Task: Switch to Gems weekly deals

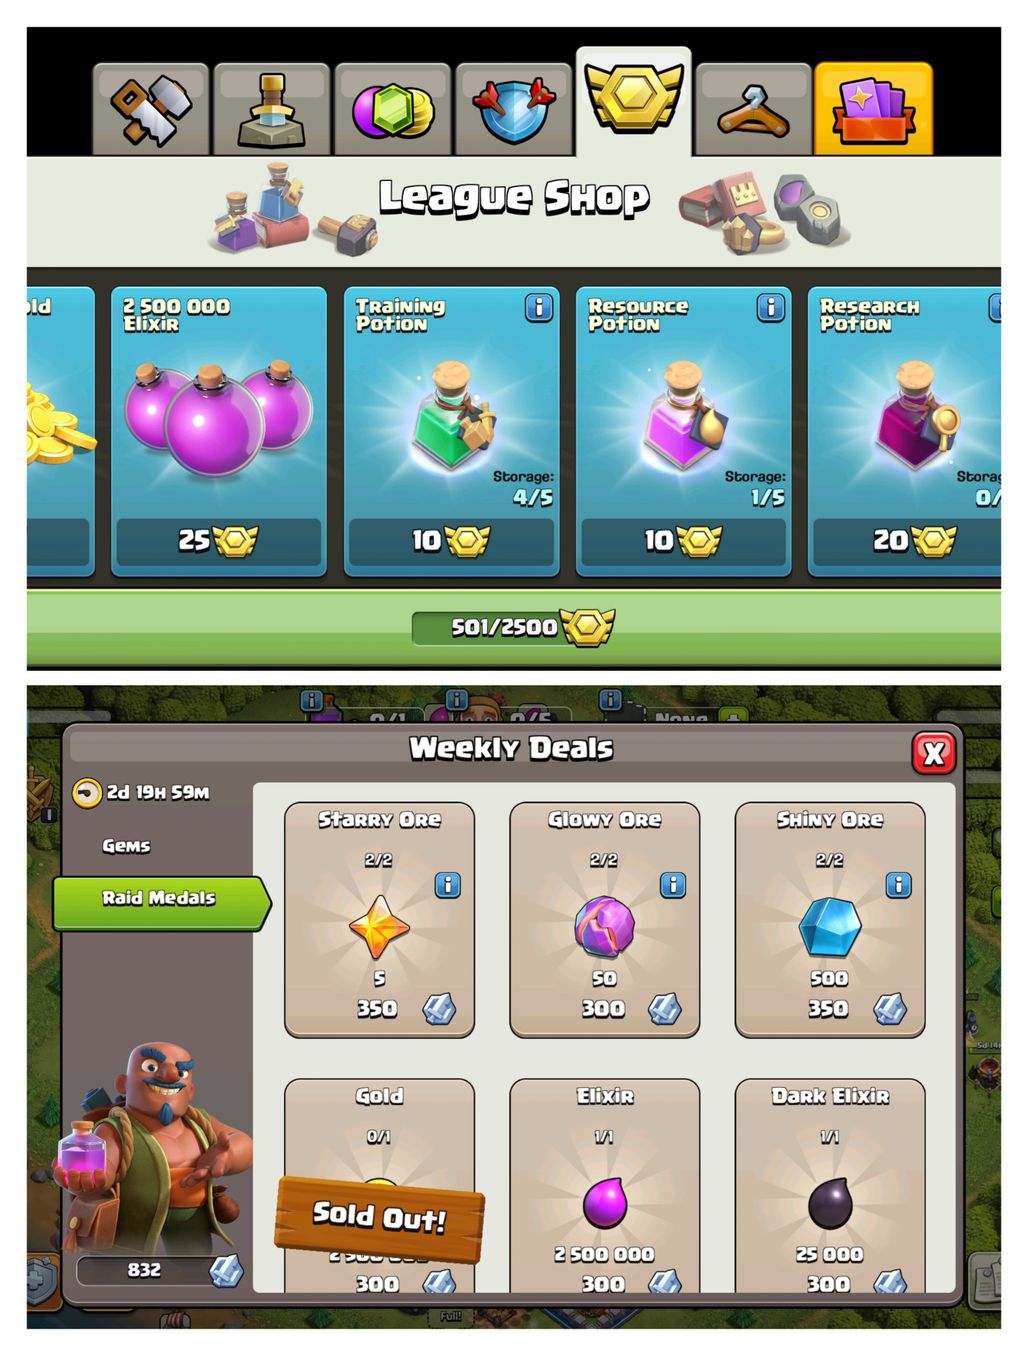Action: pos(126,846)
